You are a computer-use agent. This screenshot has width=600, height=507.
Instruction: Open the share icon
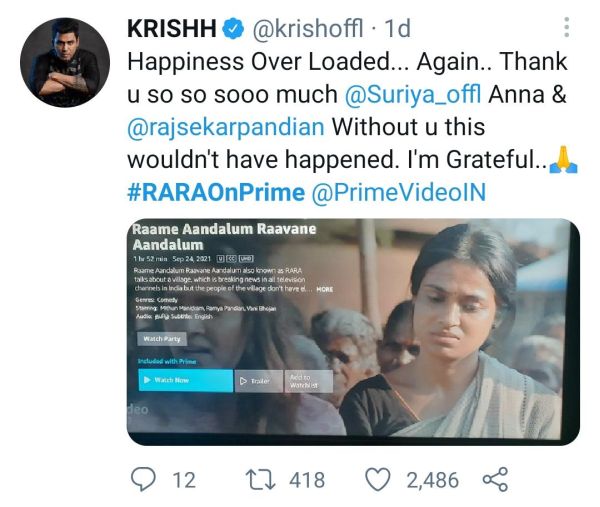(495, 479)
